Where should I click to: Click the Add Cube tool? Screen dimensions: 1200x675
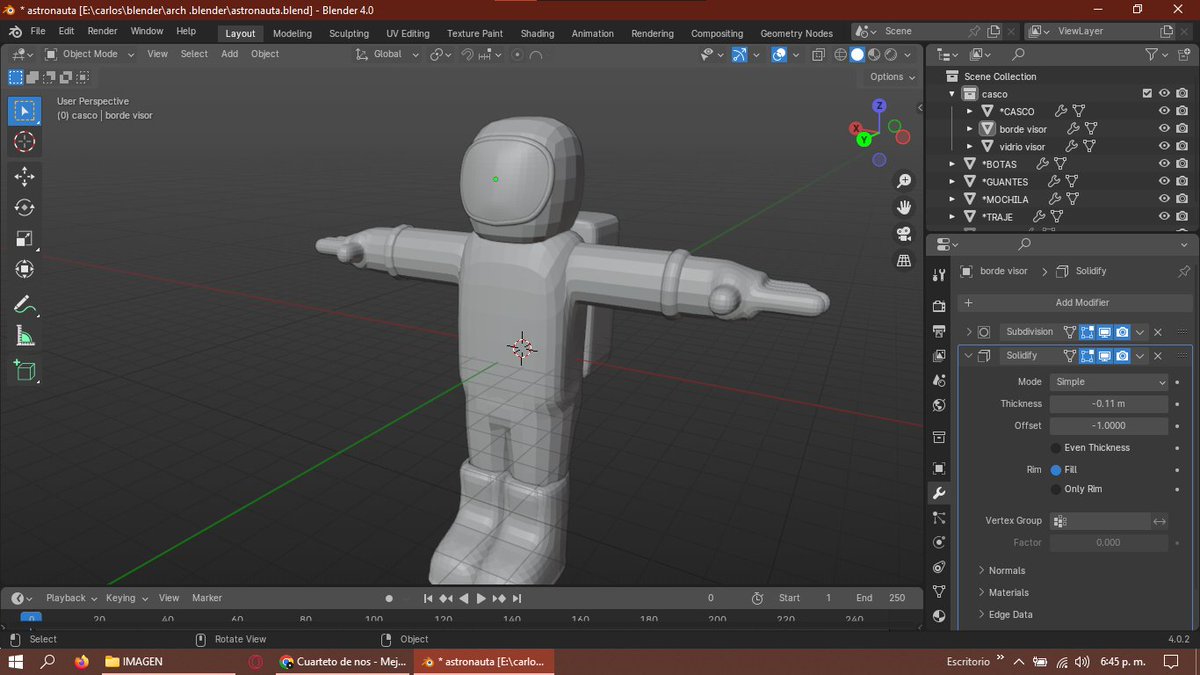click(x=25, y=371)
